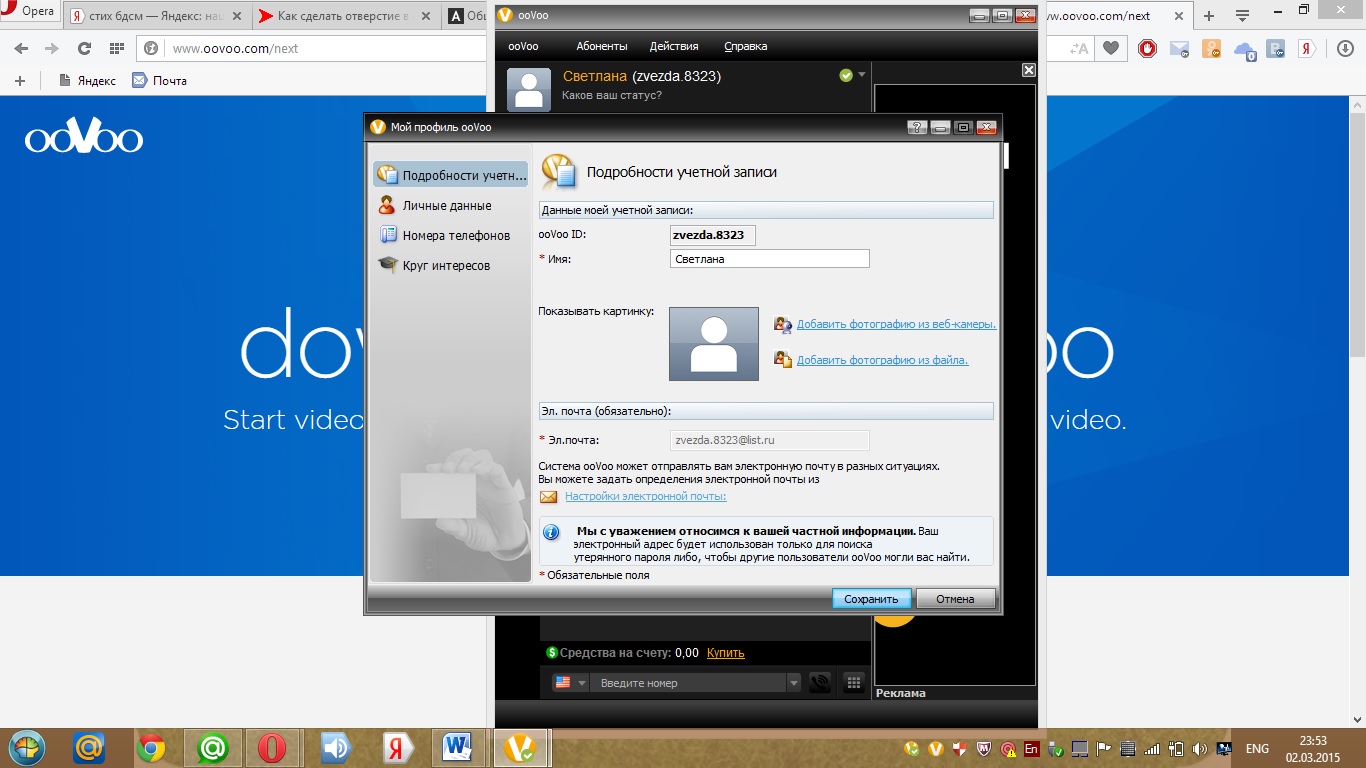This screenshot has width=1366, height=768.
Task: Click the Yandex Я extension icon
Action: point(1306,48)
